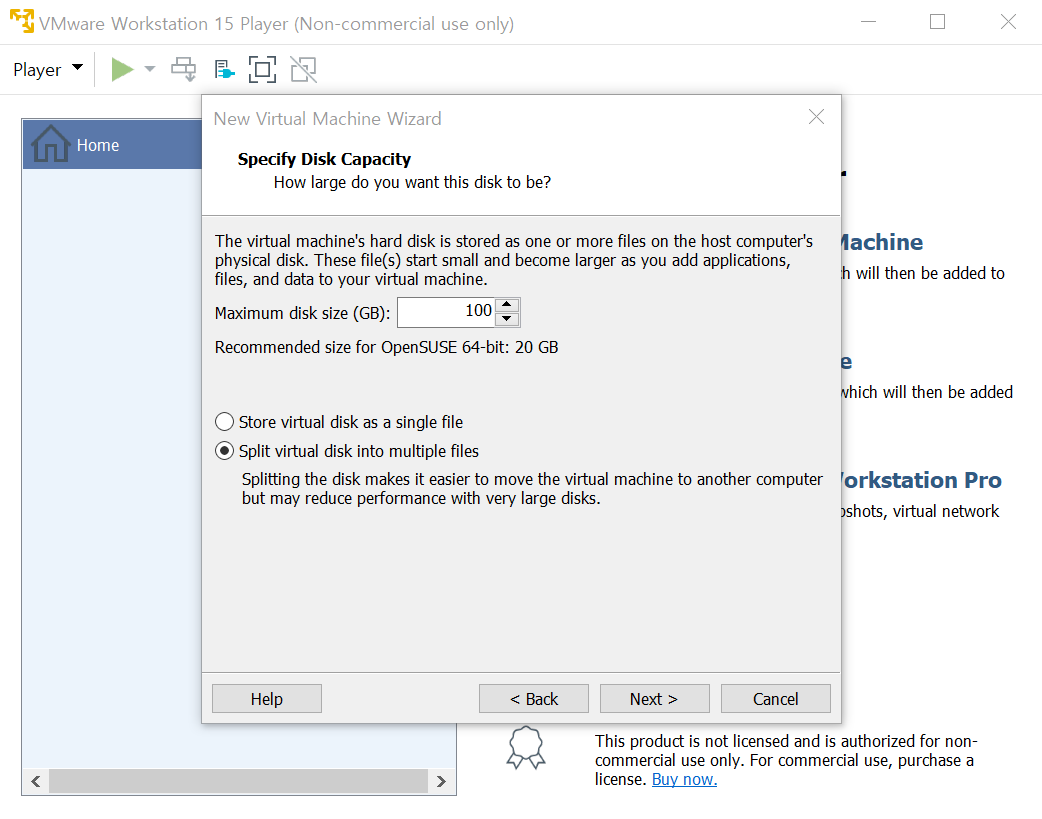Screen dimensions: 1042x819
Task: Click Send Ctrl+Alt+Del toolbar icon
Action: point(183,69)
